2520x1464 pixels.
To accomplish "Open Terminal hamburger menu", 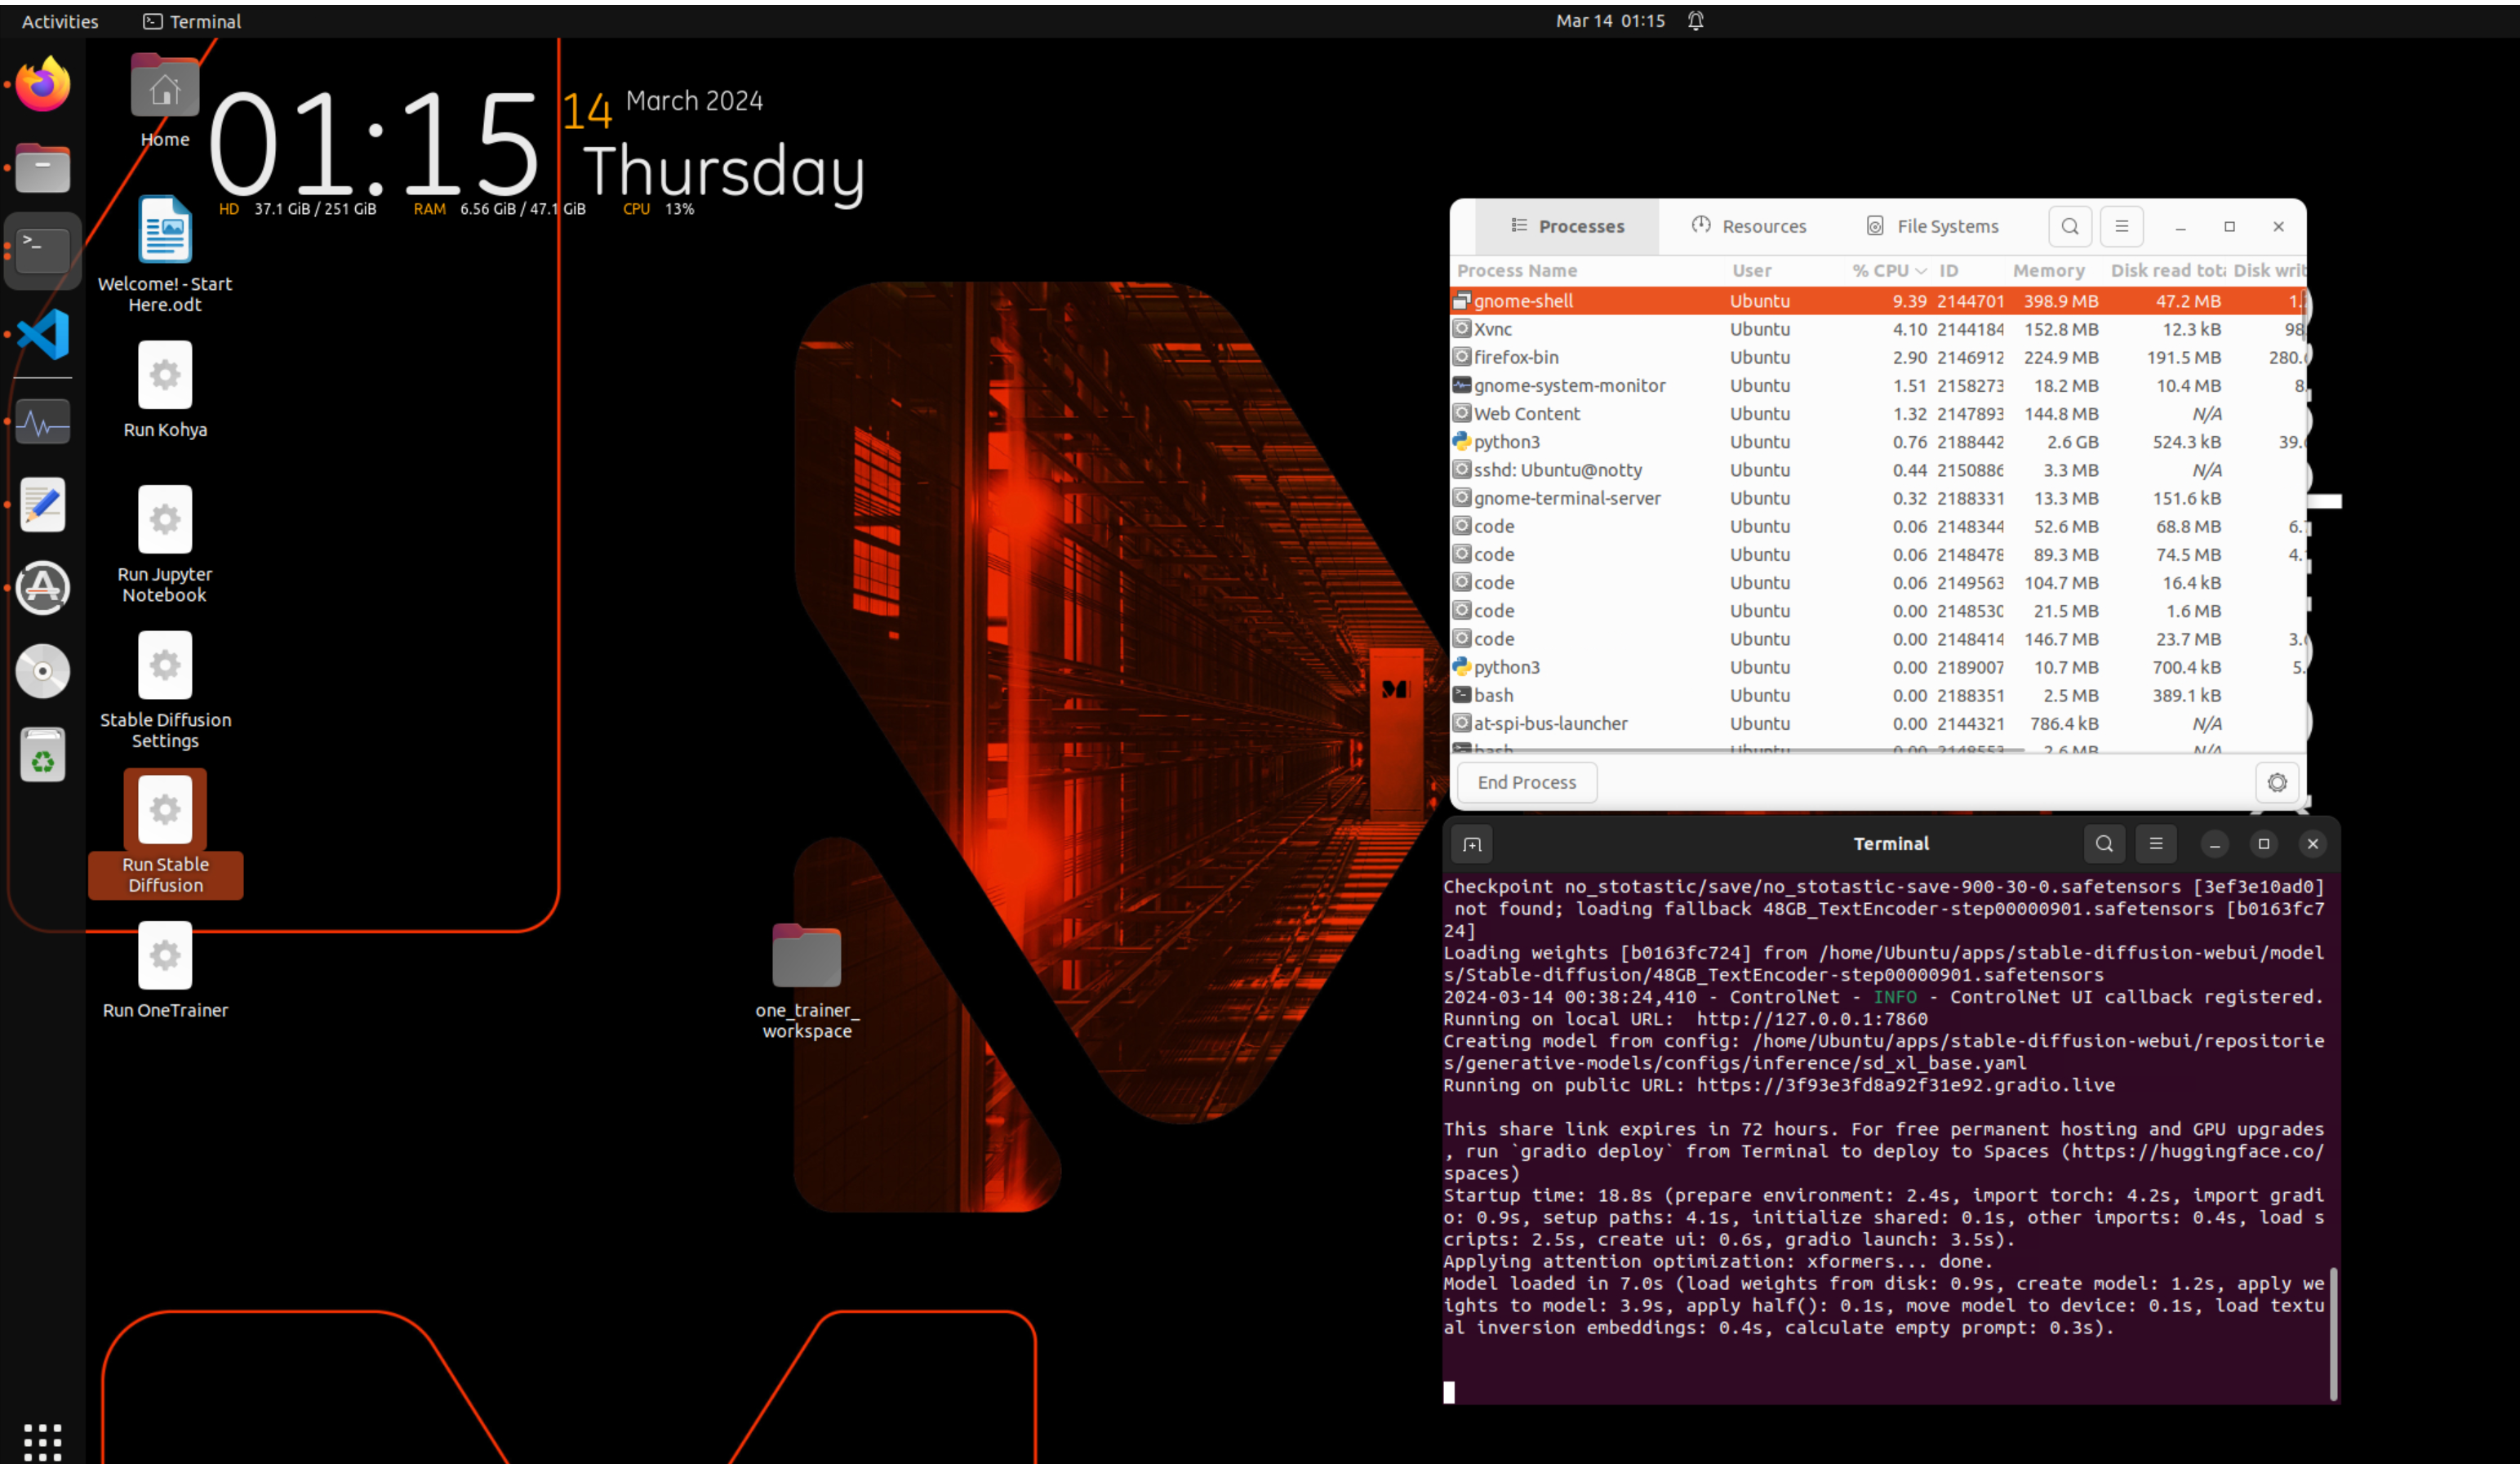I will pos(2156,844).
